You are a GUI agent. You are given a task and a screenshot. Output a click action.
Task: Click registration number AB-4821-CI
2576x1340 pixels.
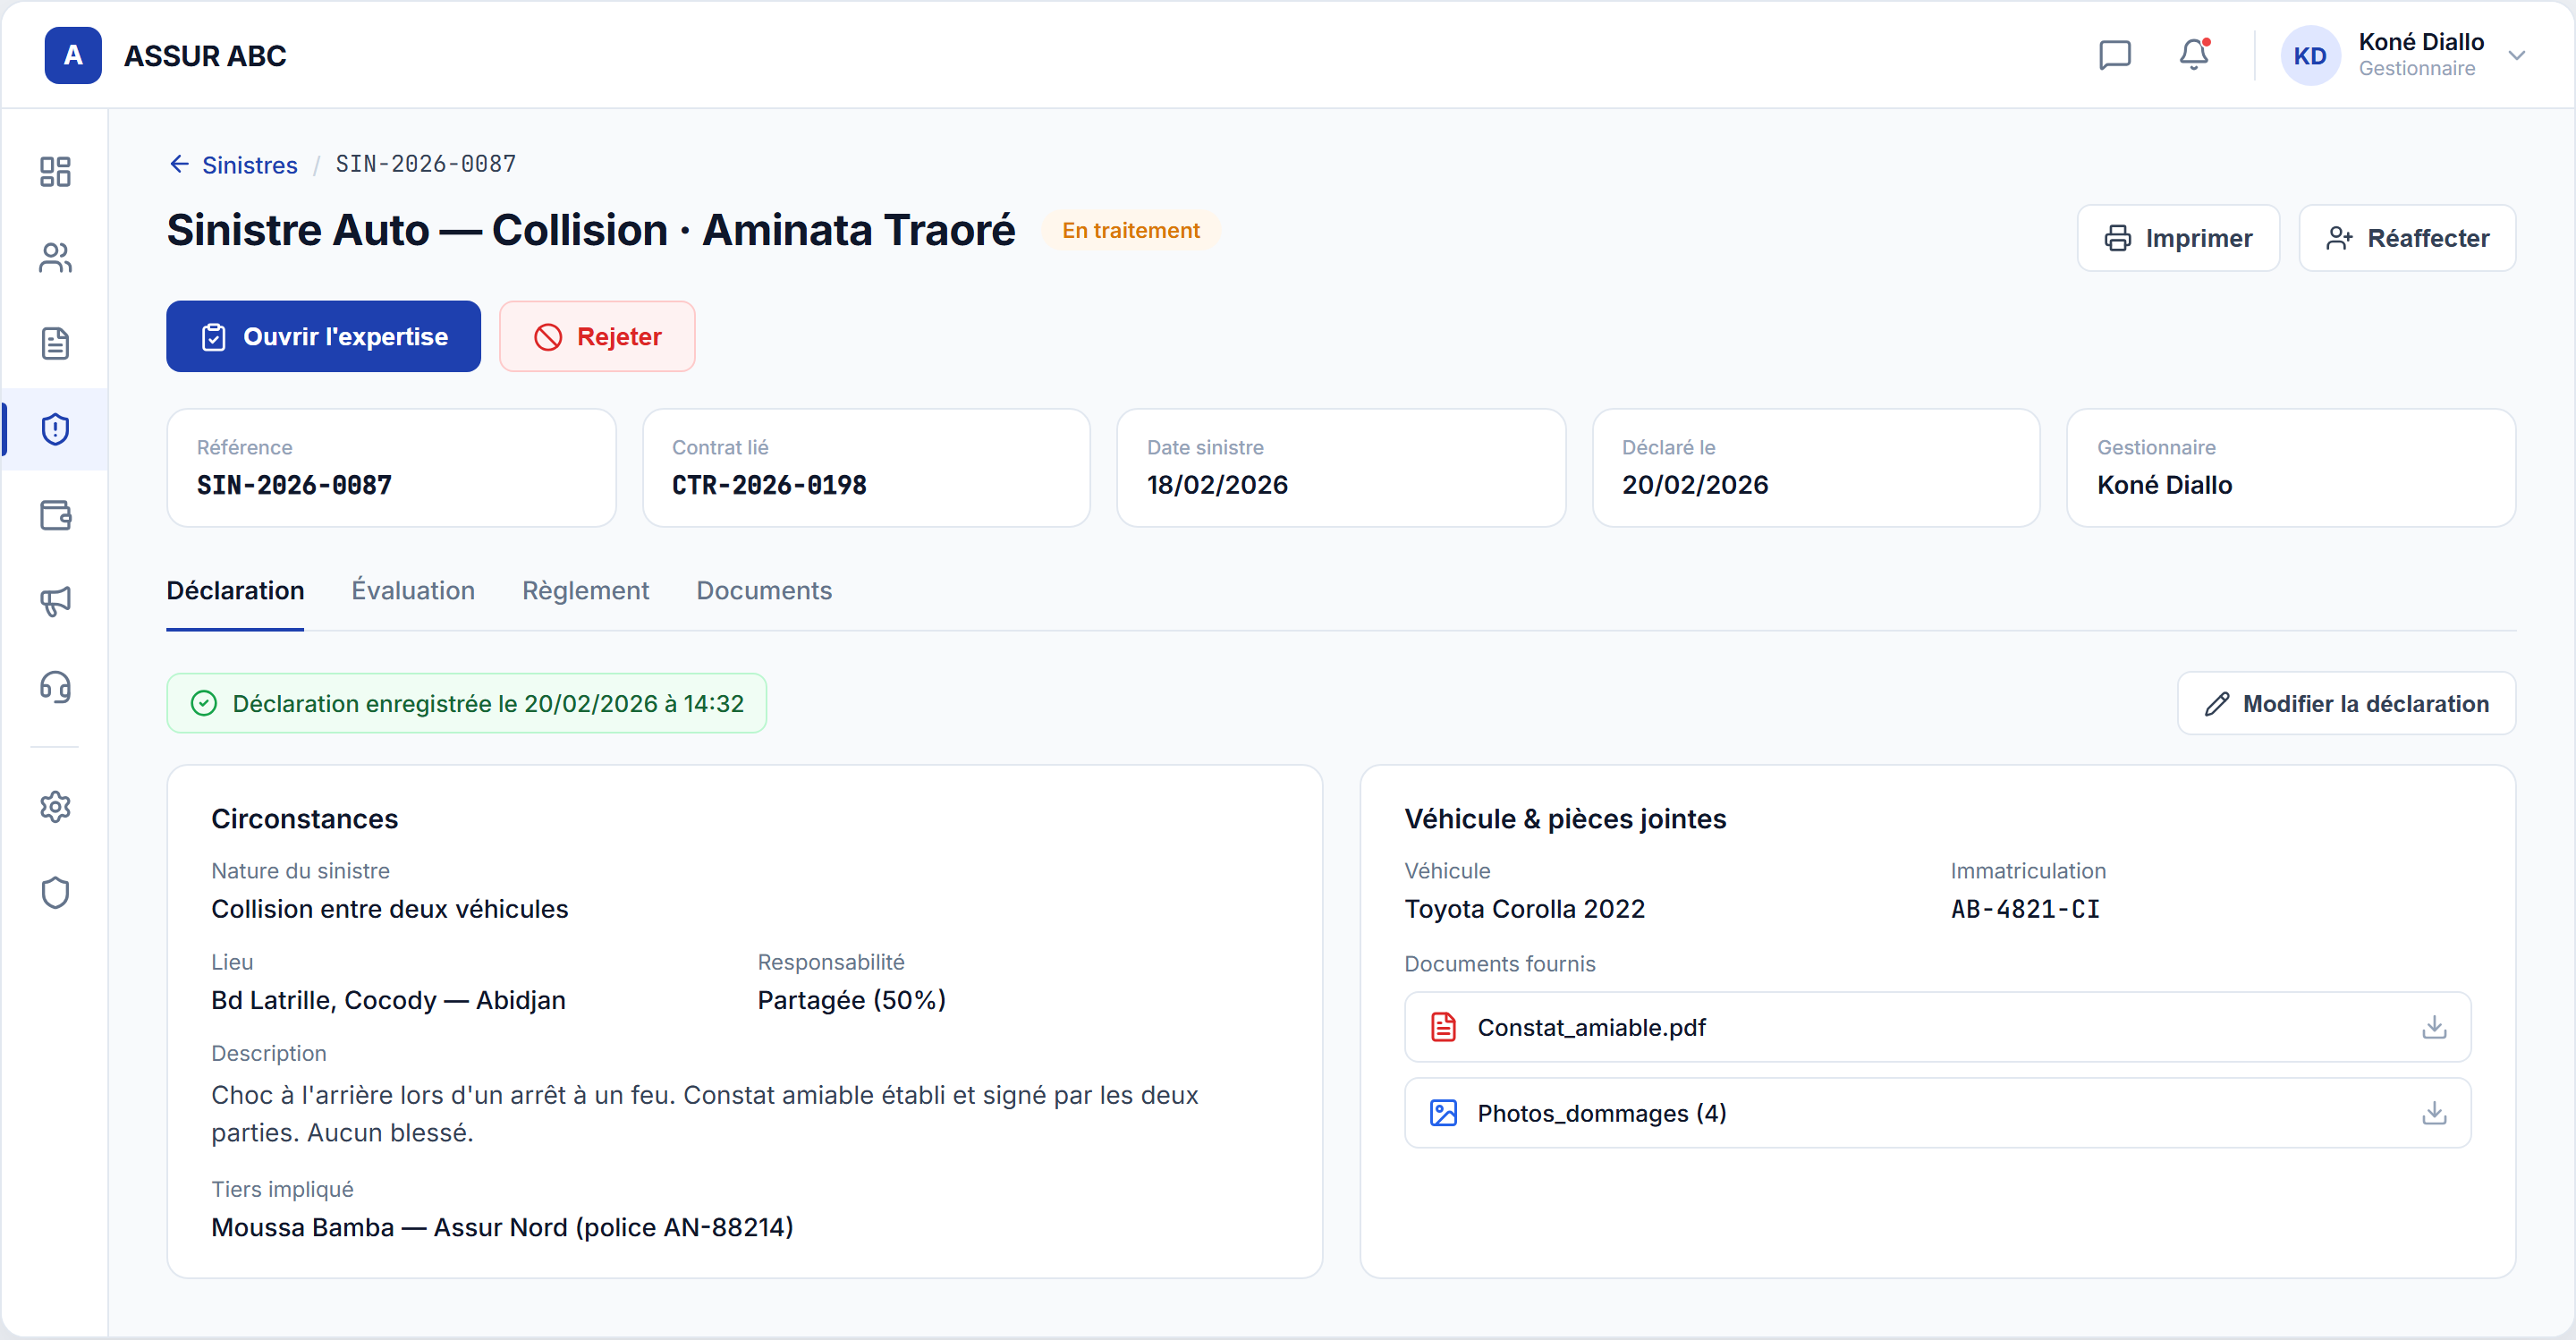[2024, 909]
